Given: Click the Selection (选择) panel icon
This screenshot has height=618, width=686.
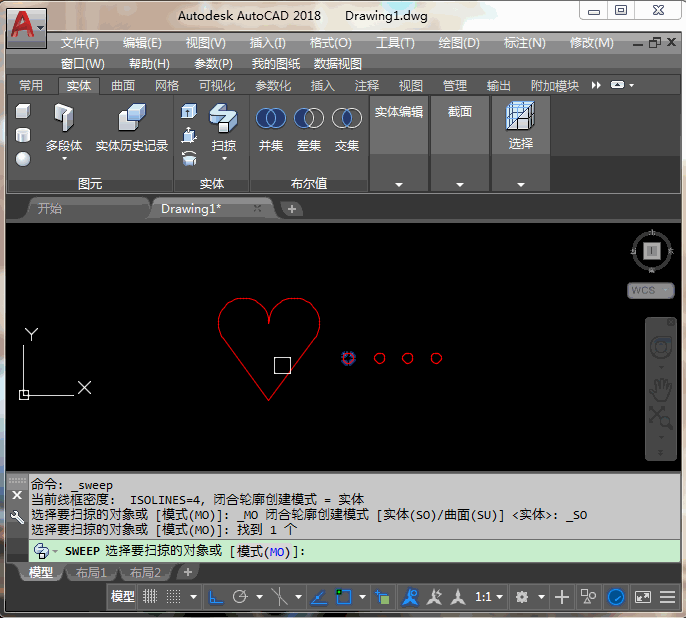Looking at the screenshot, I should [x=521, y=116].
